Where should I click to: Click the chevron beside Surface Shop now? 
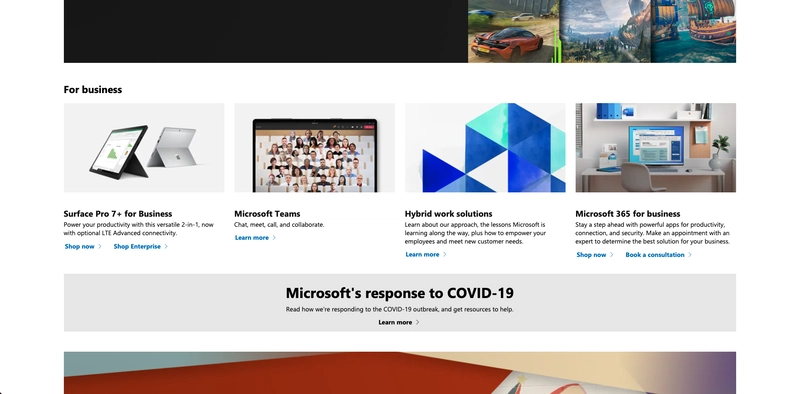click(99, 247)
